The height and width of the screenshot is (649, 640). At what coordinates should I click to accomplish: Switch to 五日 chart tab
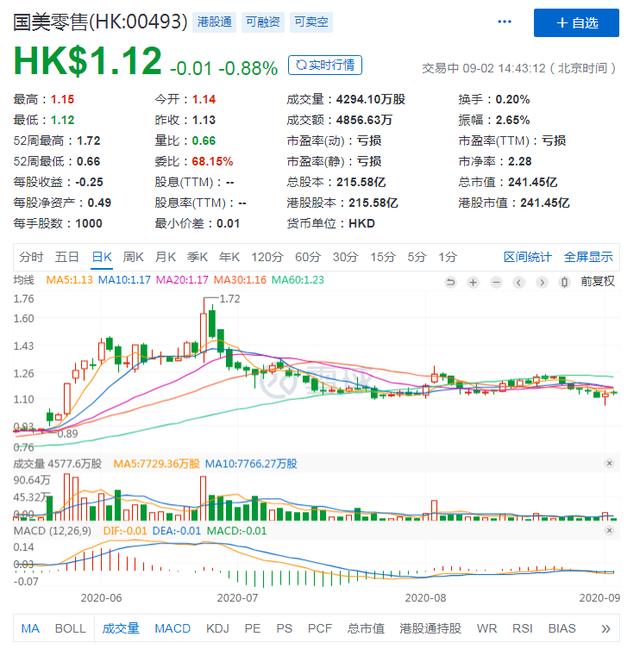[x=67, y=257]
